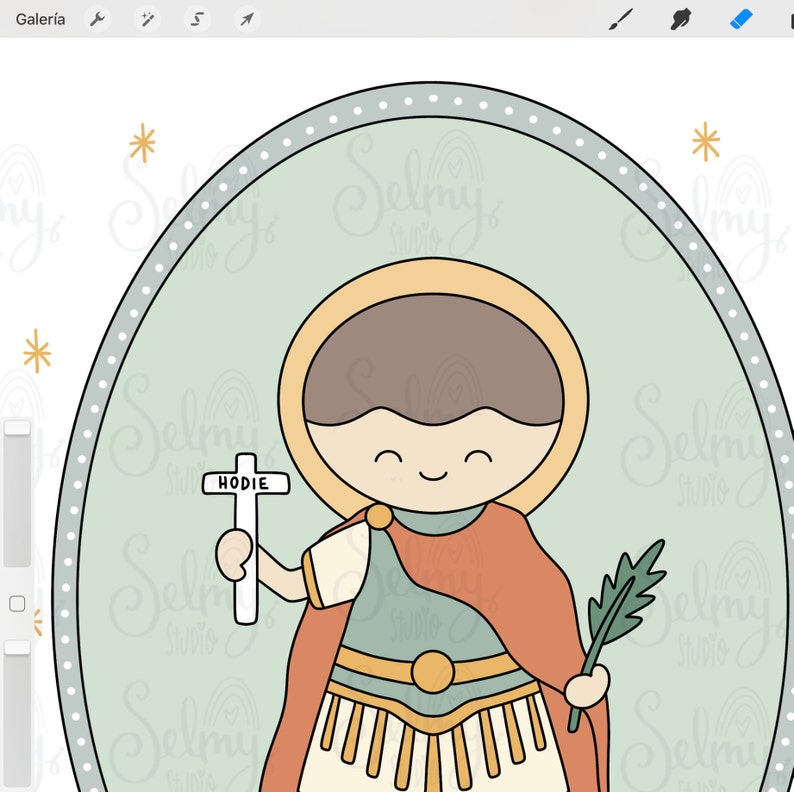794x792 pixels.
Task: Click the brush opacity slider handle
Action: [17, 647]
